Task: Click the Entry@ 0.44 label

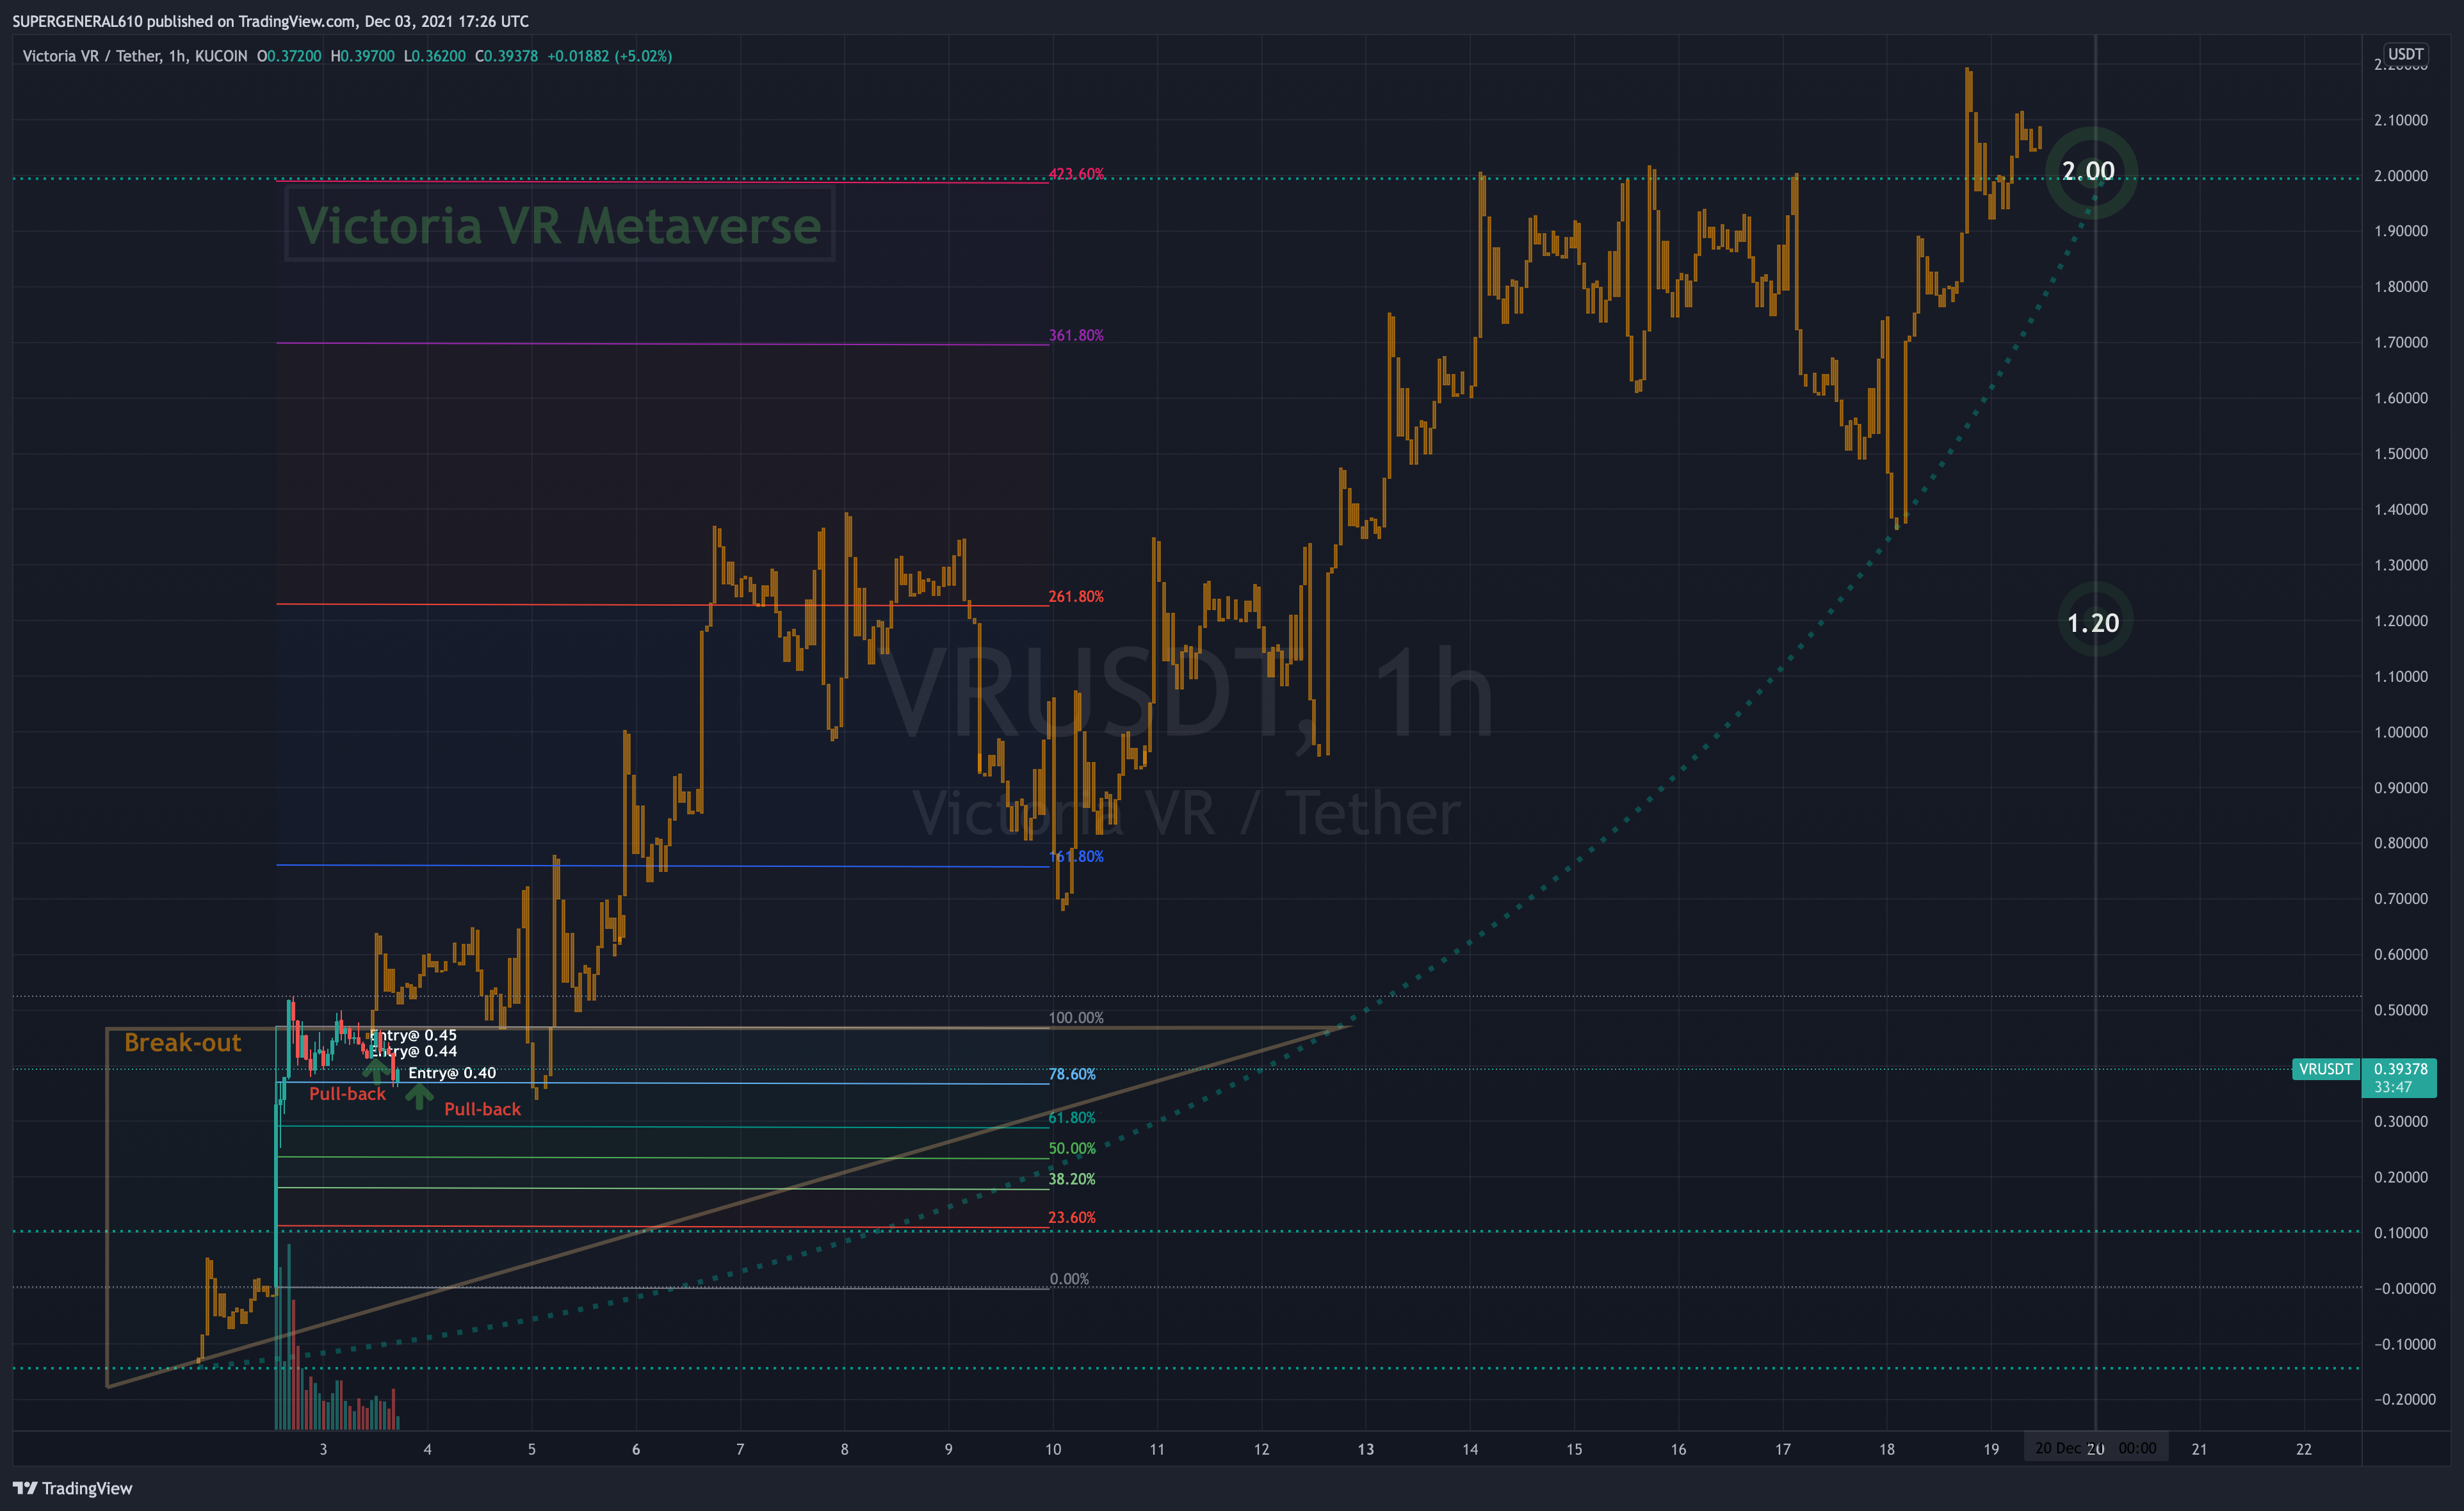Action: click(x=414, y=1051)
